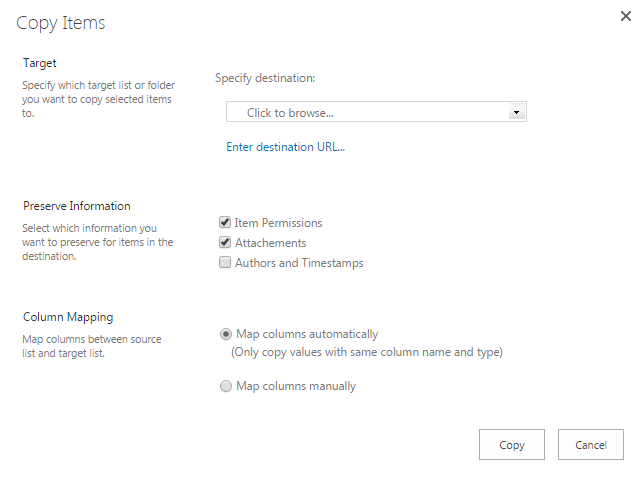The width and height of the screenshot is (641, 486).
Task: Open the Click to browse destination box
Action: tap(376, 112)
